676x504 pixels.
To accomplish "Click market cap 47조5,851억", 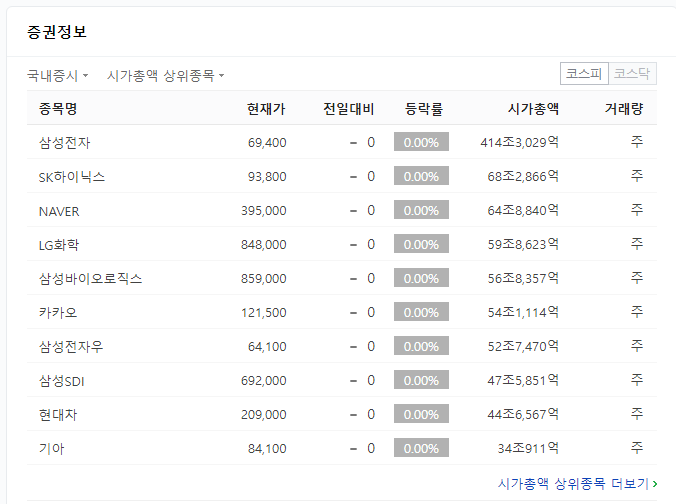I will 523,381.
